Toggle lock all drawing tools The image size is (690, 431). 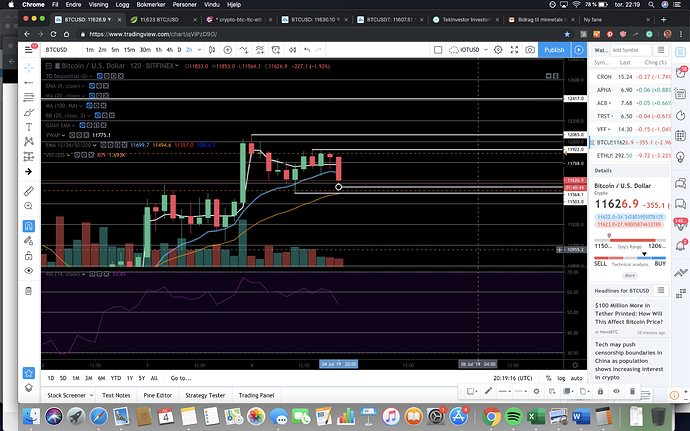(x=29, y=256)
